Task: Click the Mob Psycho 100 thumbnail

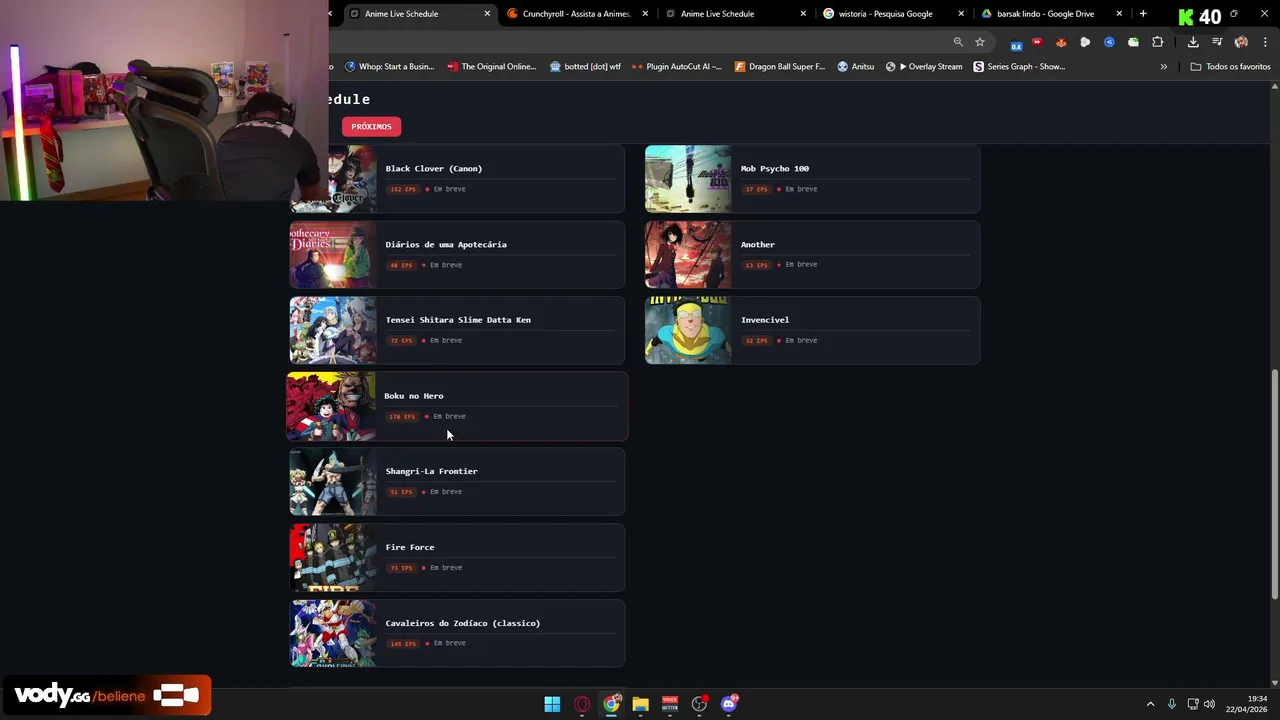Action: 688,179
